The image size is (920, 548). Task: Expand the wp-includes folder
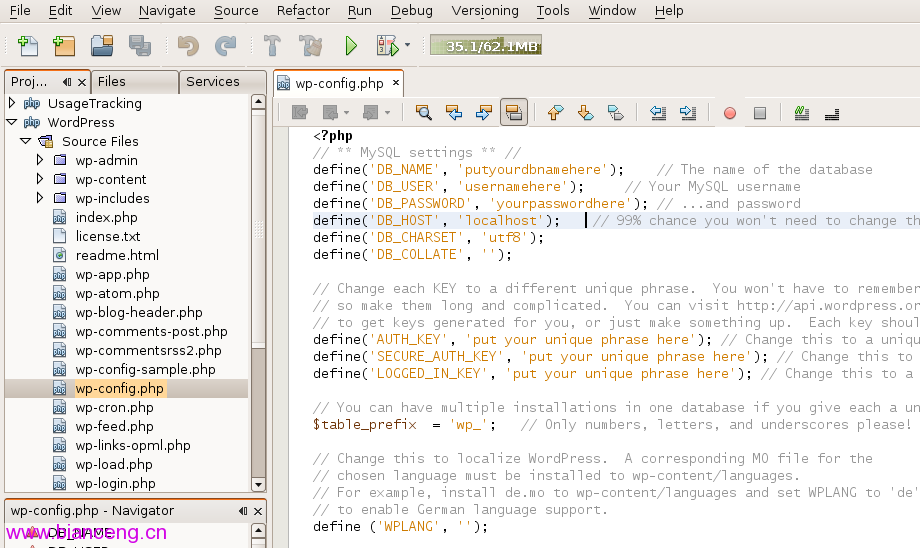(39, 198)
